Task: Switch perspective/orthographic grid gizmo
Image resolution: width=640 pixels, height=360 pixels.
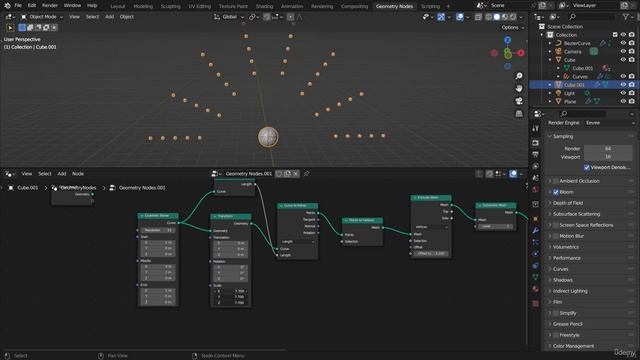Action: pos(519,113)
